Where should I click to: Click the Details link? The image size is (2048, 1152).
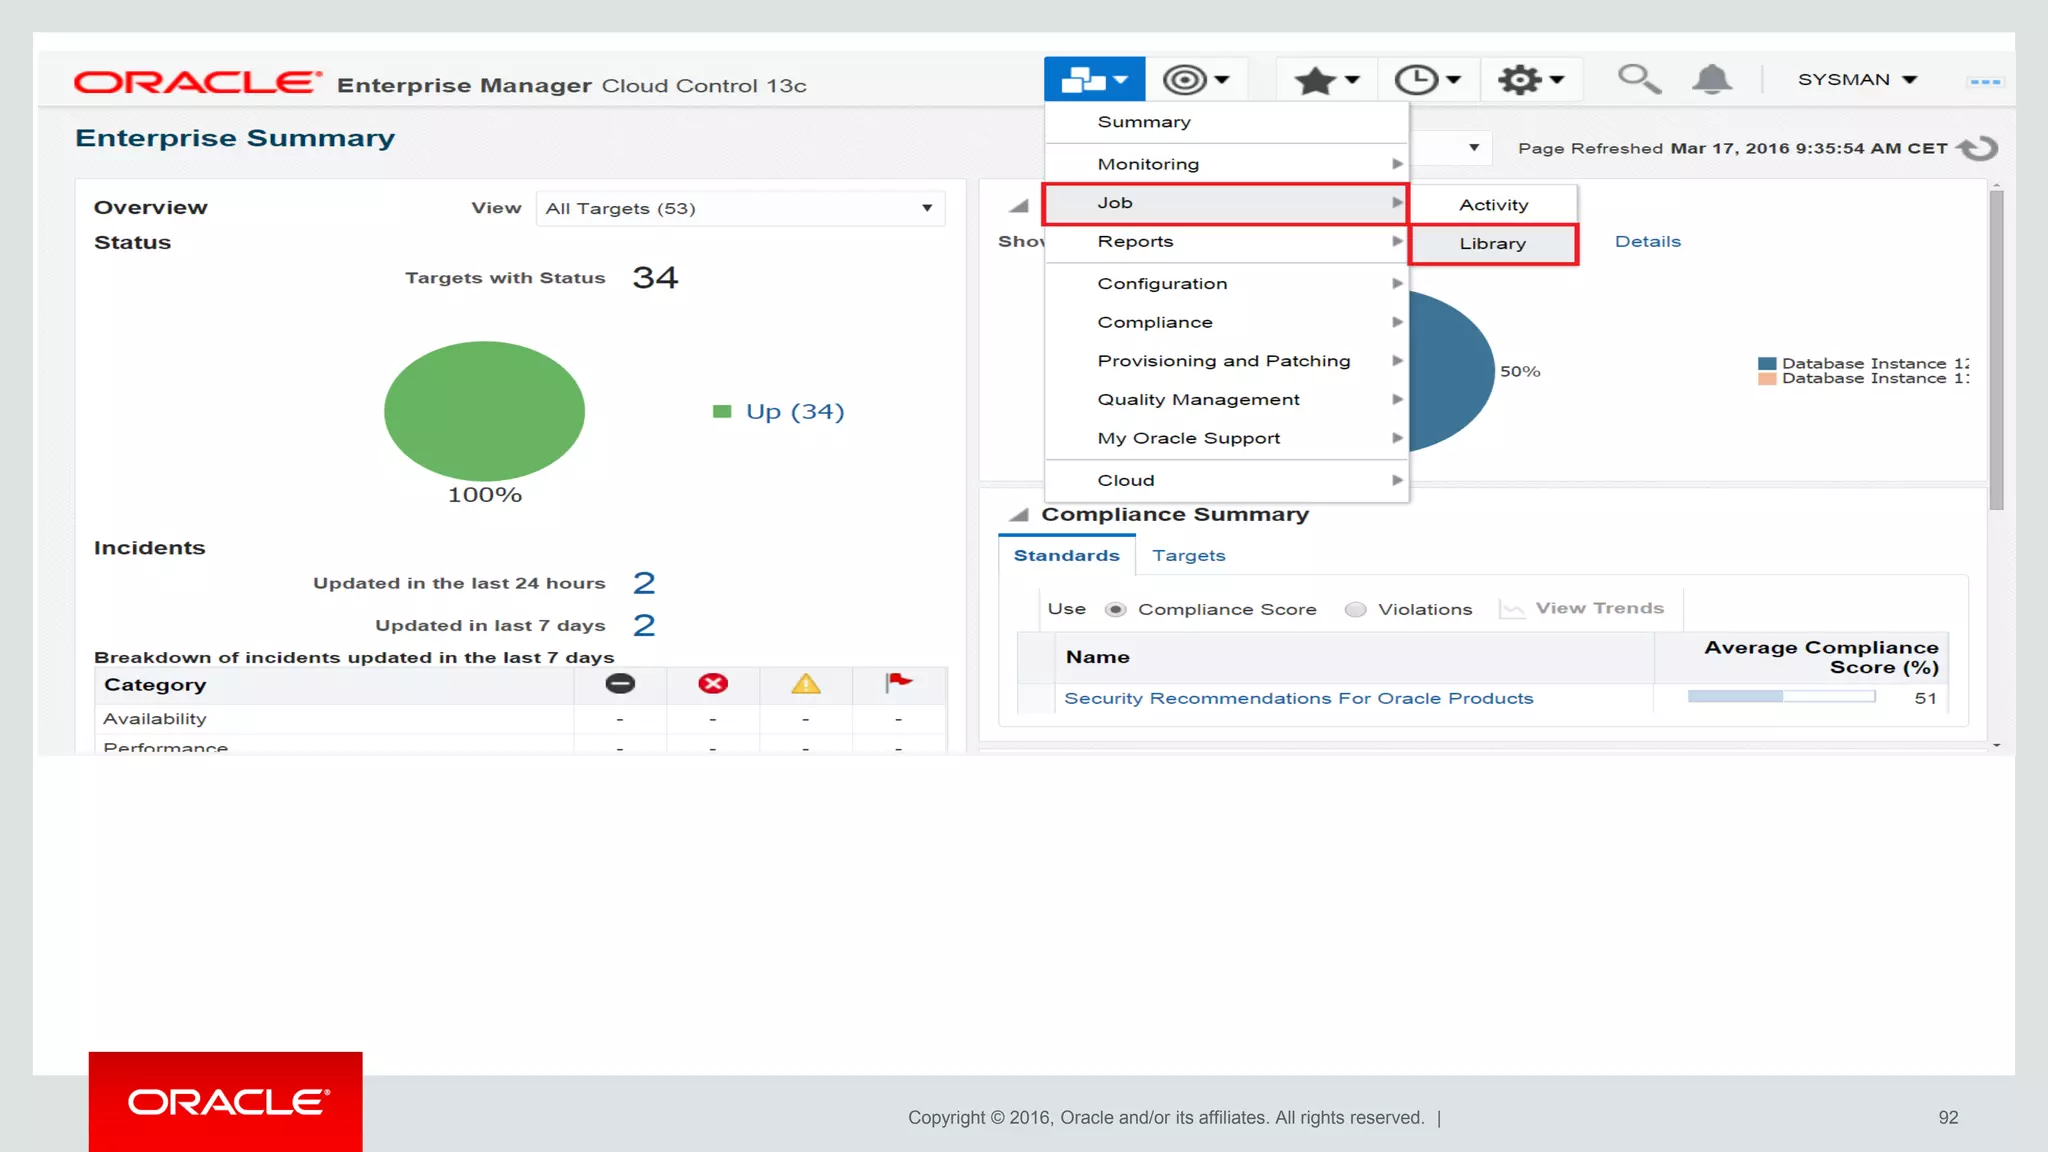[1647, 241]
